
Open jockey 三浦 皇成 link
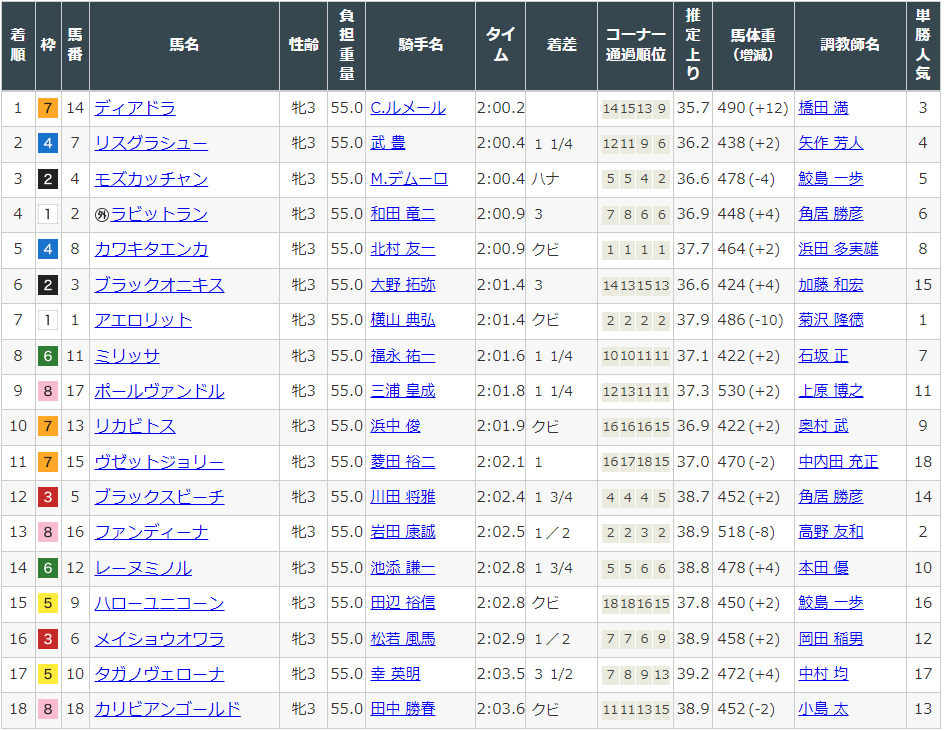(403, 390)
